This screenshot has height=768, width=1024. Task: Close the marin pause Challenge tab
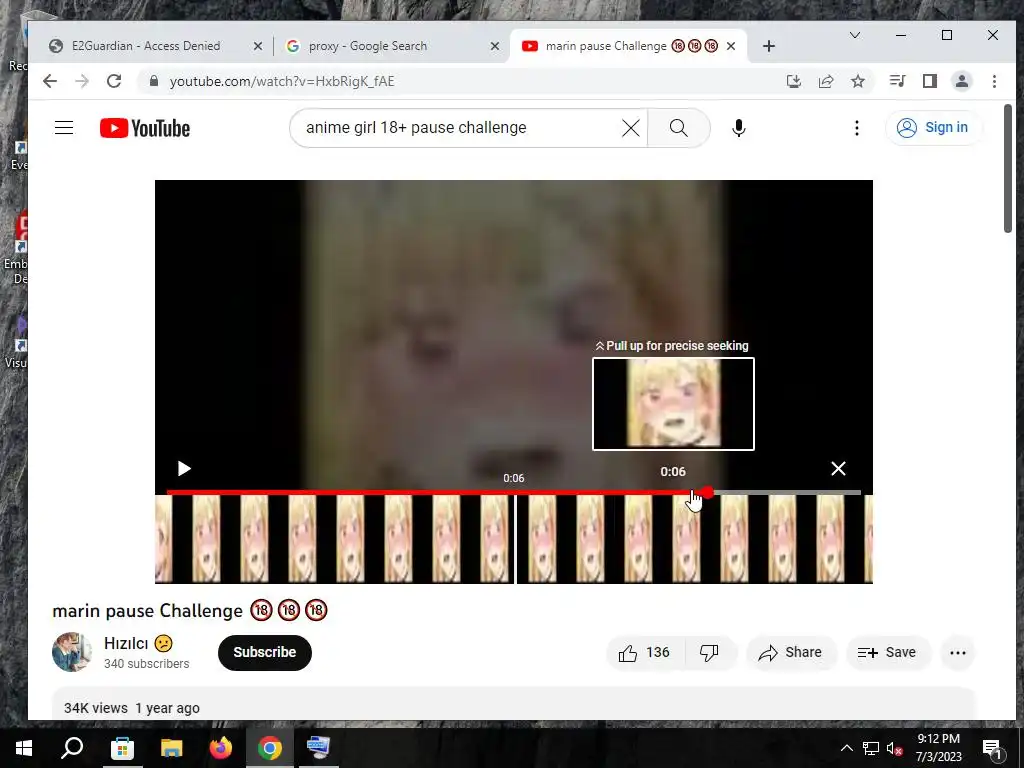[731, 46]
